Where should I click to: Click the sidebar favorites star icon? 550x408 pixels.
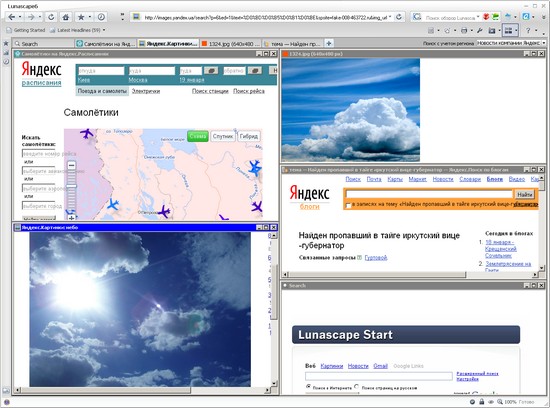point(6,44)
